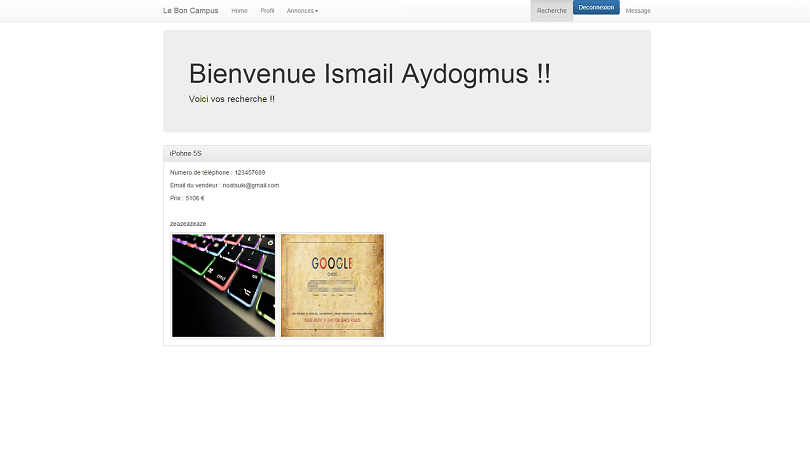
Task: Click the Bienvenue Ismail Aydogmus heading
Action: point(370,73)
